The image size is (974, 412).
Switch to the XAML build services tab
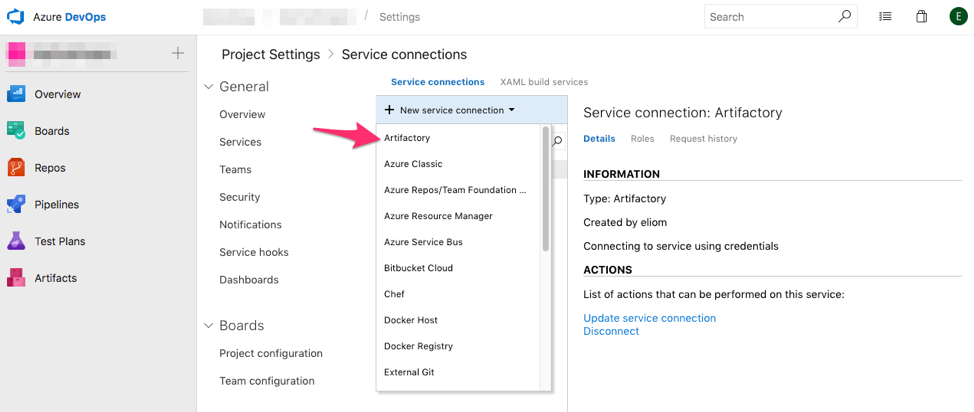(x=544, y=82)
